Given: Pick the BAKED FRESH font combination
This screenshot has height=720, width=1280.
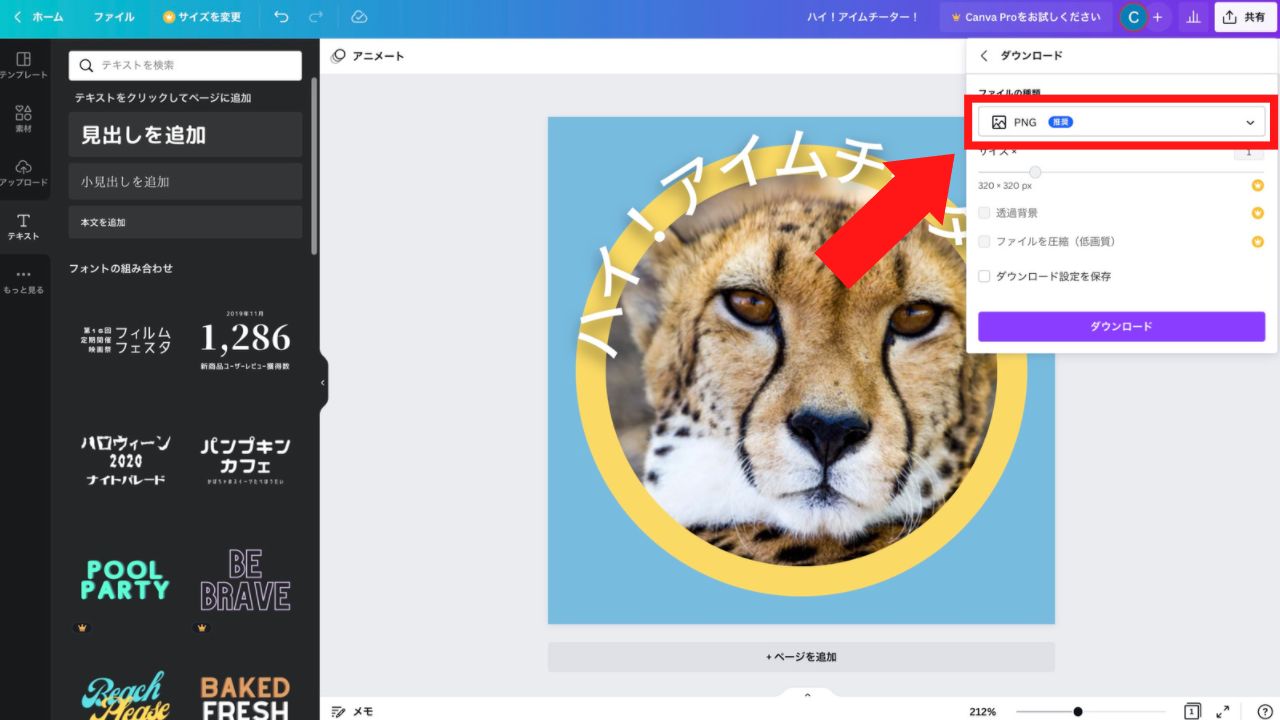Looking at the screenshot, I should (245, 695).
